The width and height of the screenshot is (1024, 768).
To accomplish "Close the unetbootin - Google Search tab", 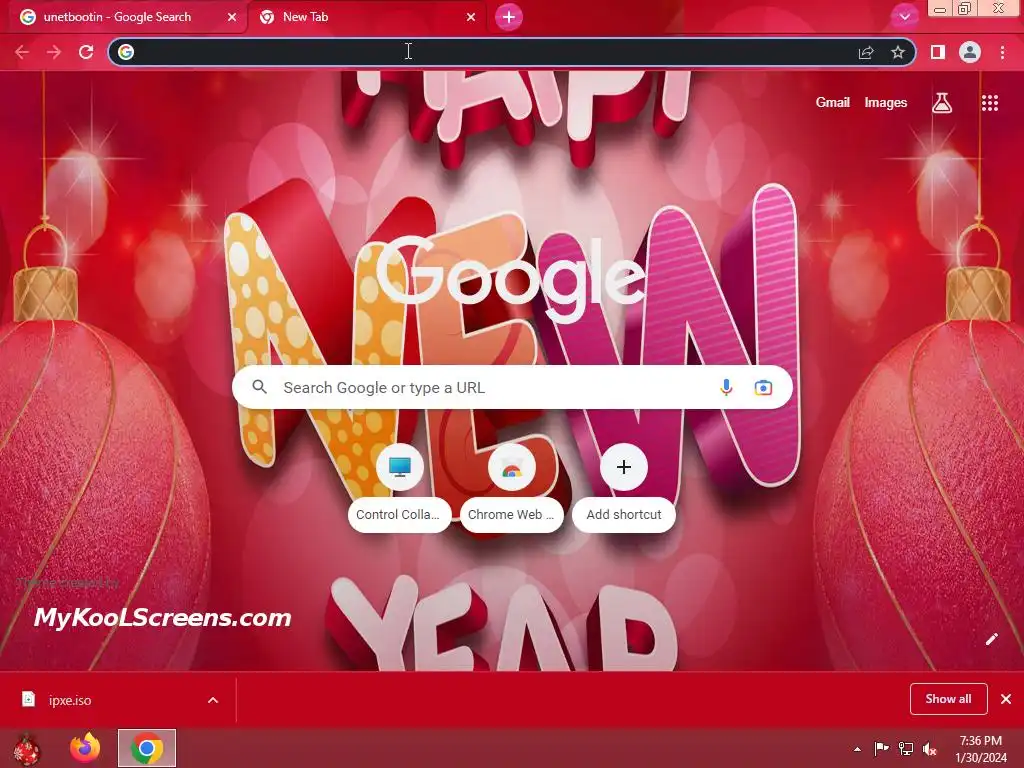I will tap(232, 18).
